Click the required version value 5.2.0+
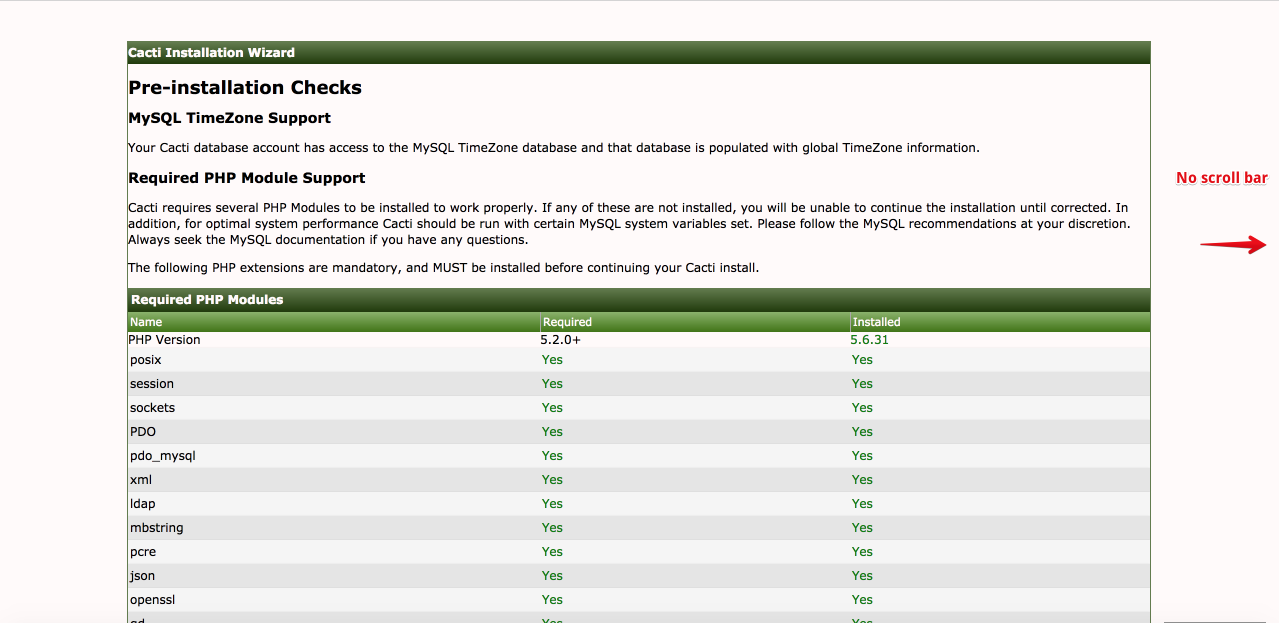The height and width of the screenshot is (623, 1279). pyautogui.click(x=560, y=340)
